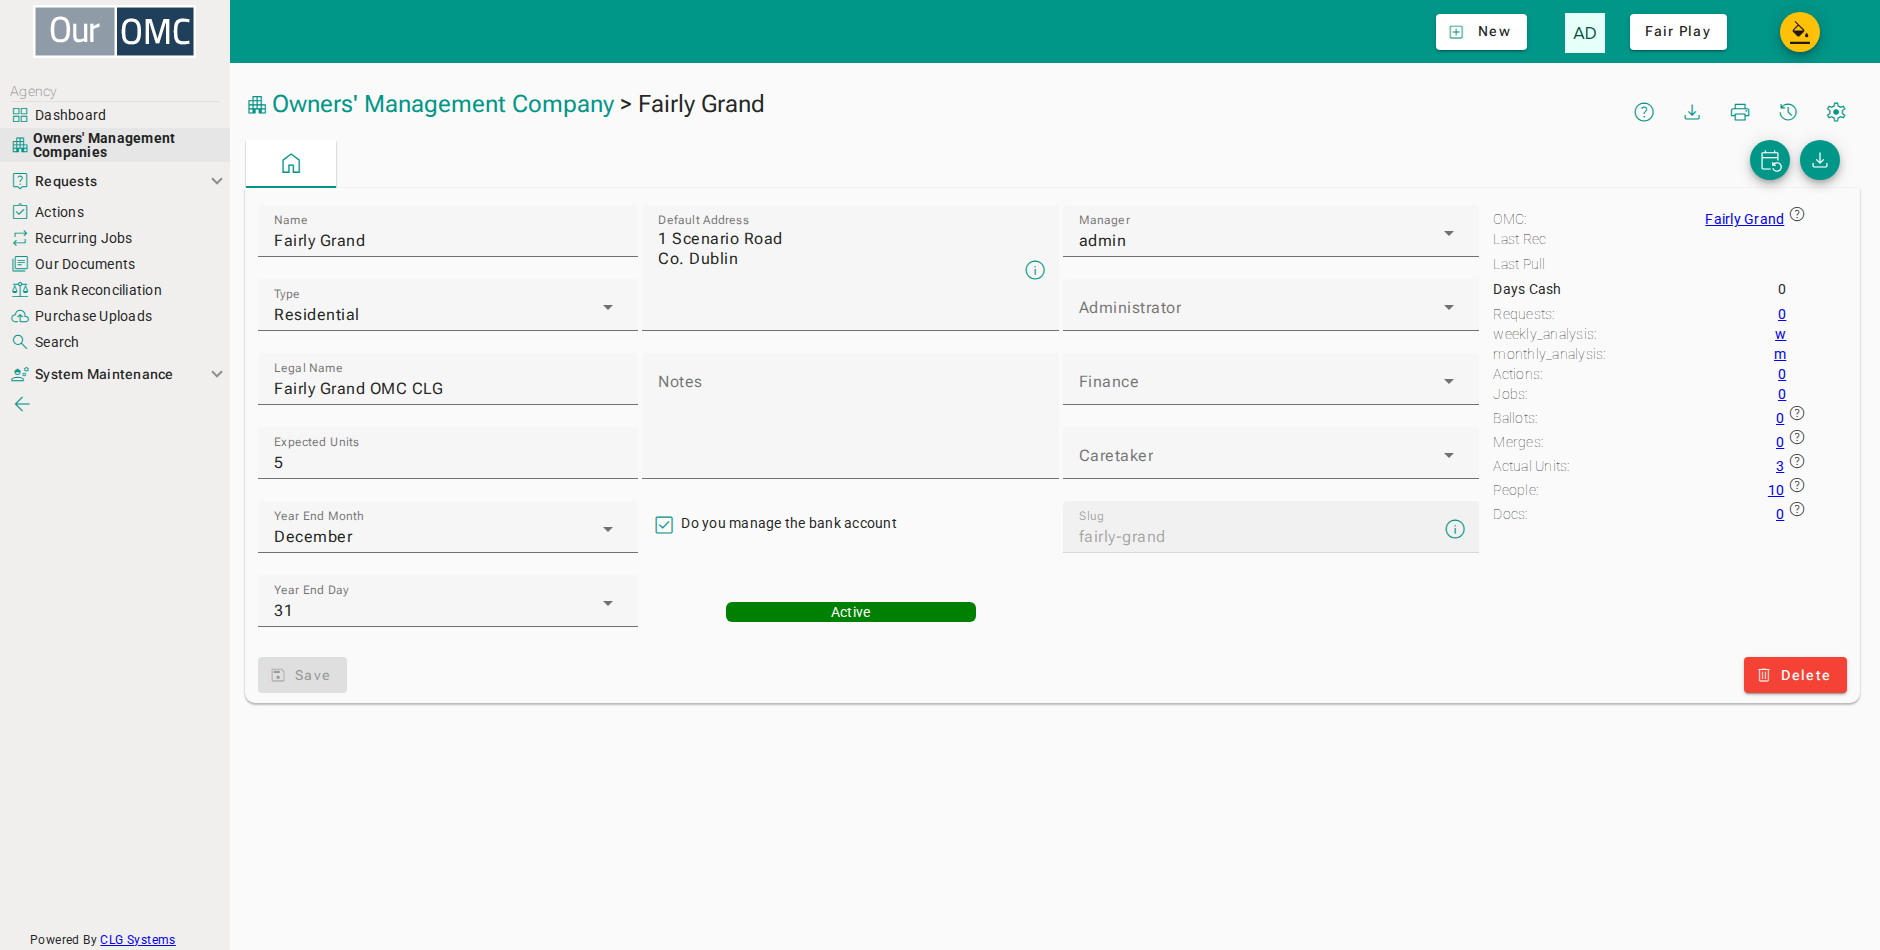Viewport: 1880px width, 950px height.
Task: Click the Default Address field
Action: pyautogui.click(x=850, y=268)
